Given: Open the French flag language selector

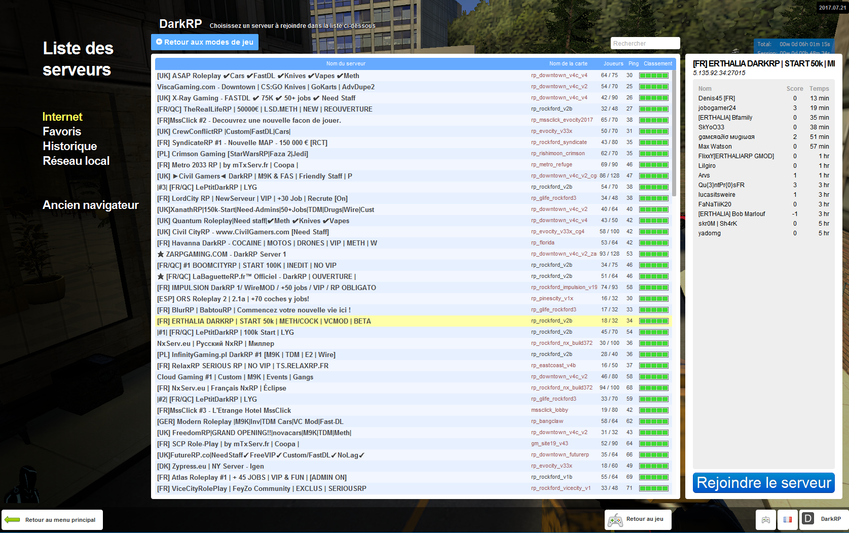Looking at the screenshot, I should point(787,519).
